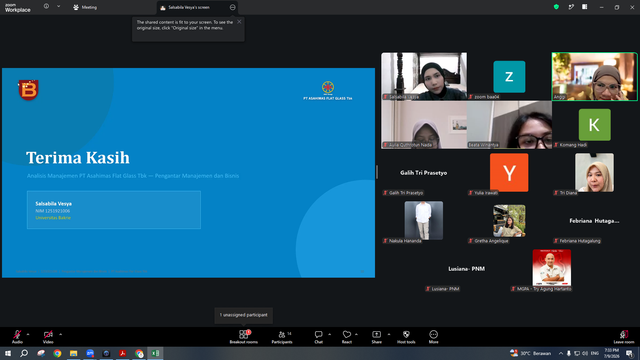Click the '1 unassigned participant' tooltip
This screenshot has width=640, height=360.
(x=244, y=315)
